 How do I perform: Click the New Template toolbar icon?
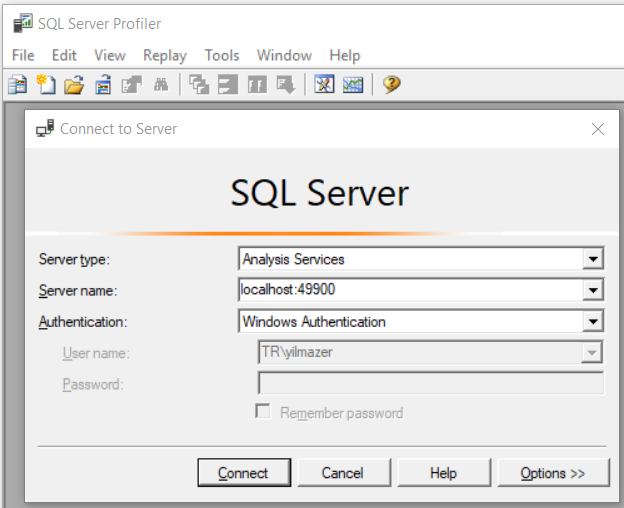pyautogui.click(x=46, y=85)
